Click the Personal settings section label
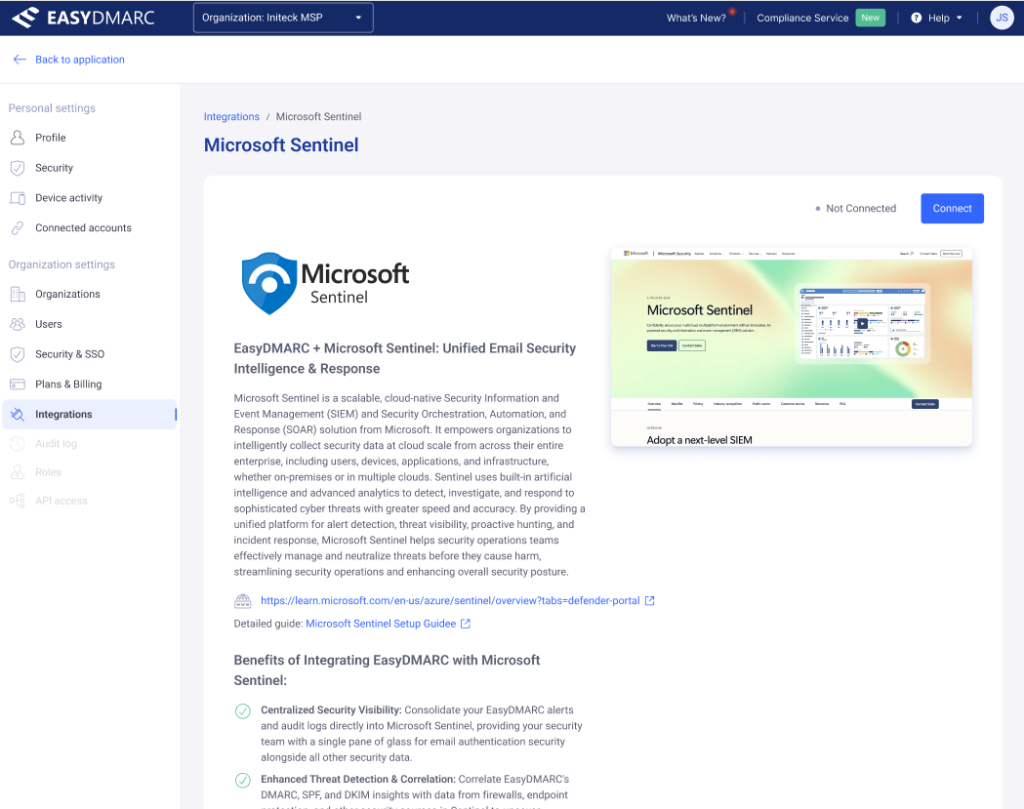Viewport: 1024px width, 809px height. [x=52, y=108]
